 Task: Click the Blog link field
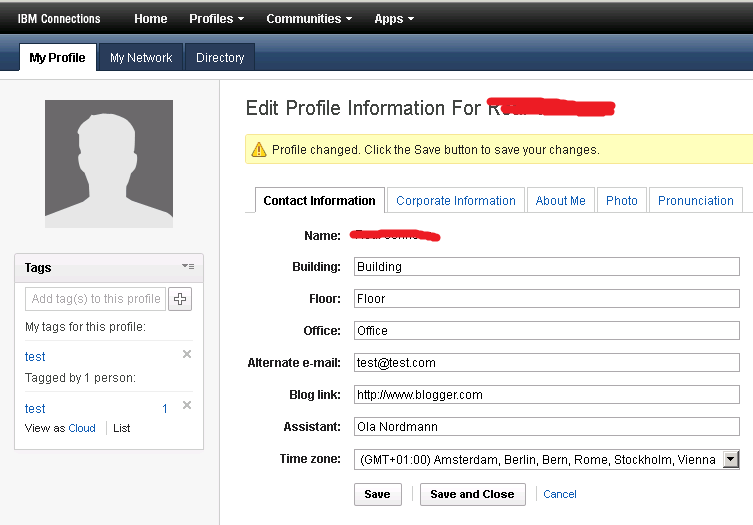coord(547,395)
